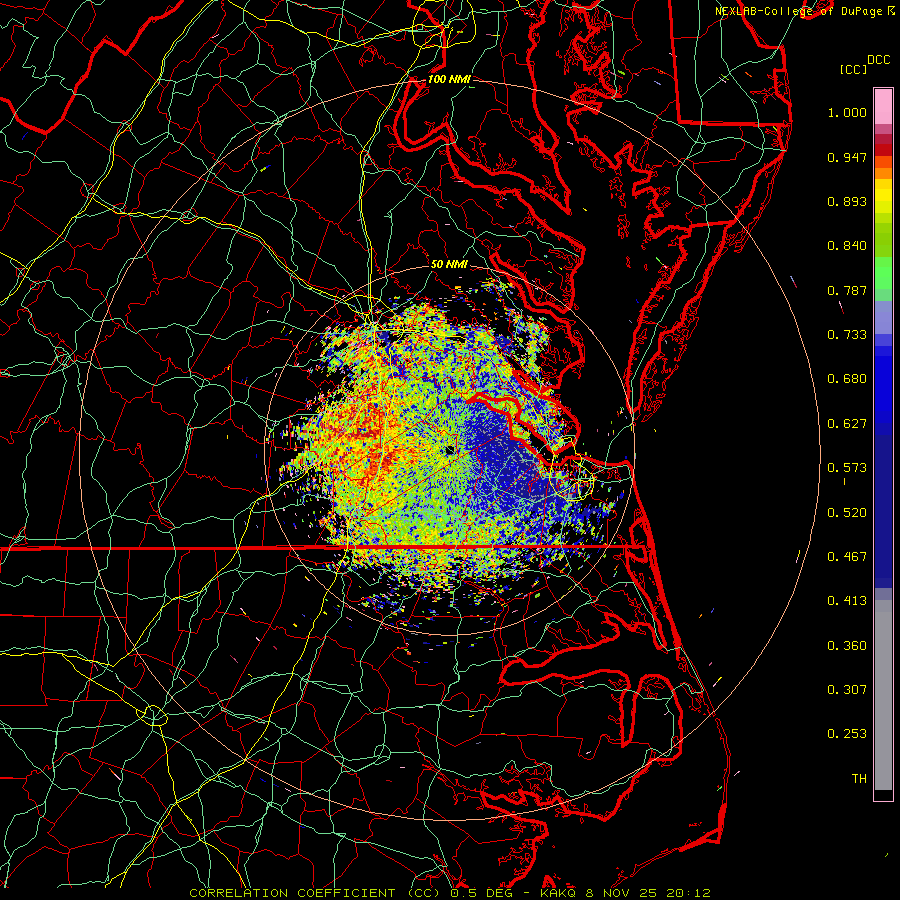This screenshot has width=900, height=900.
Task: Pick the gray segment of the color bar
Action: 883,695
